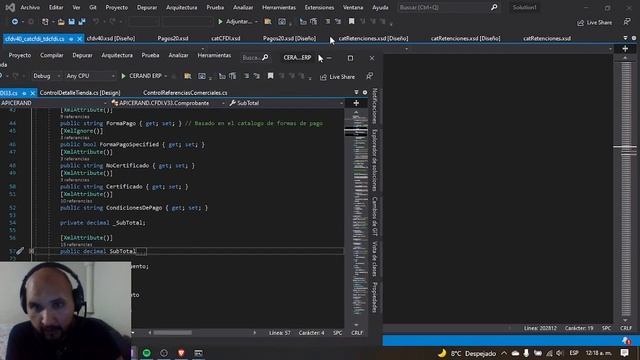Open the tab list dropdown arrow in the CERAND ERP window
The image size is (640, 360).
(356, 93)
